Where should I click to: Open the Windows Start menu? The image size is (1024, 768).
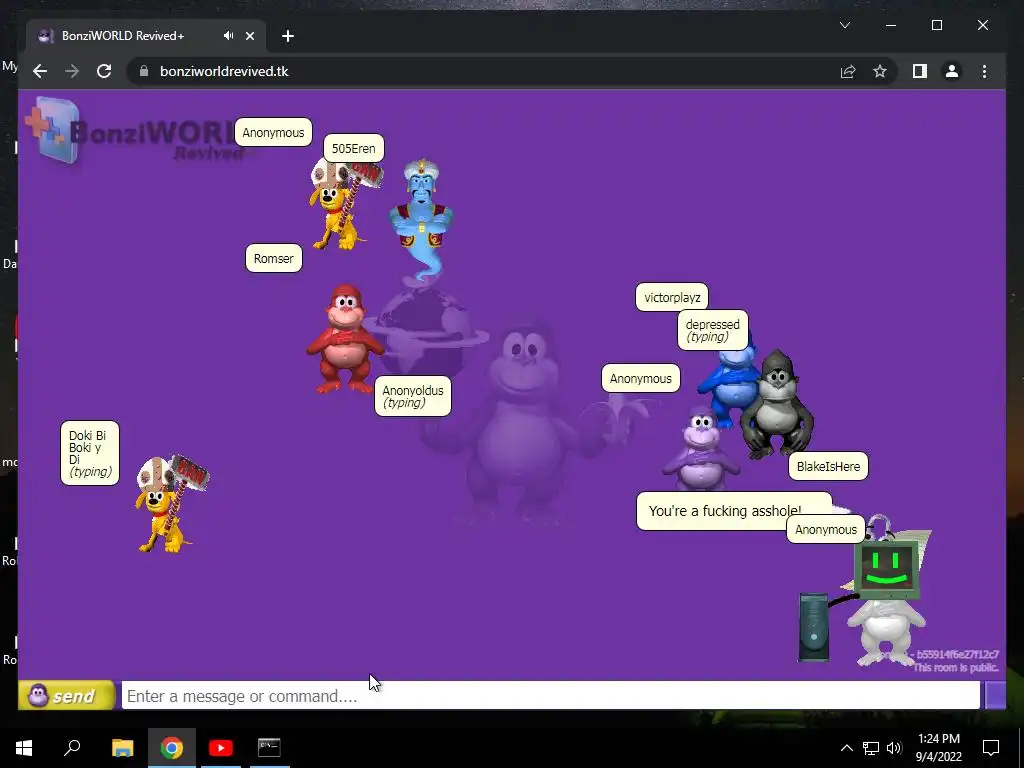(24, 748)
